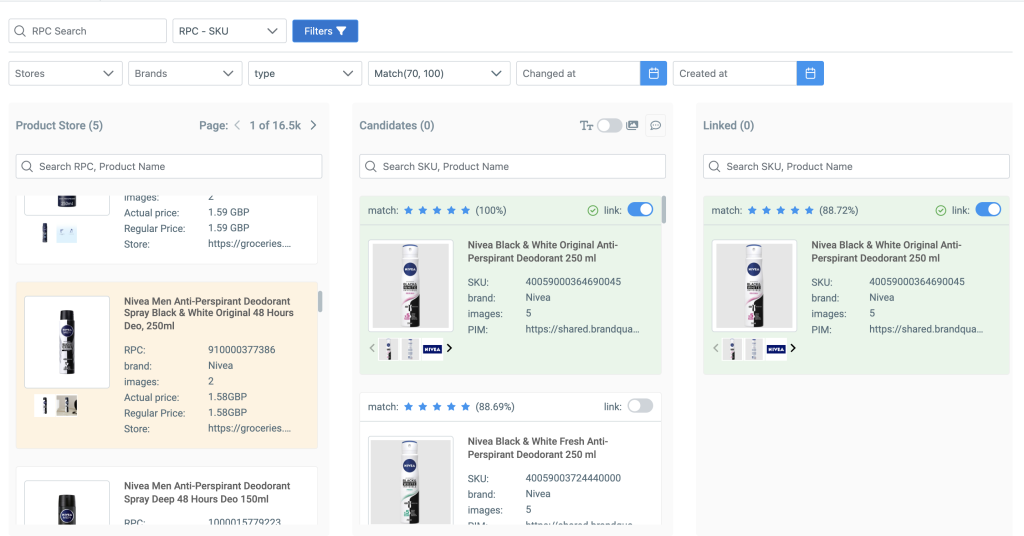Image resolution: width=1024 pixels, height=536 pixels.
Task: Click the Created at date field
Action: click(735, 73)
